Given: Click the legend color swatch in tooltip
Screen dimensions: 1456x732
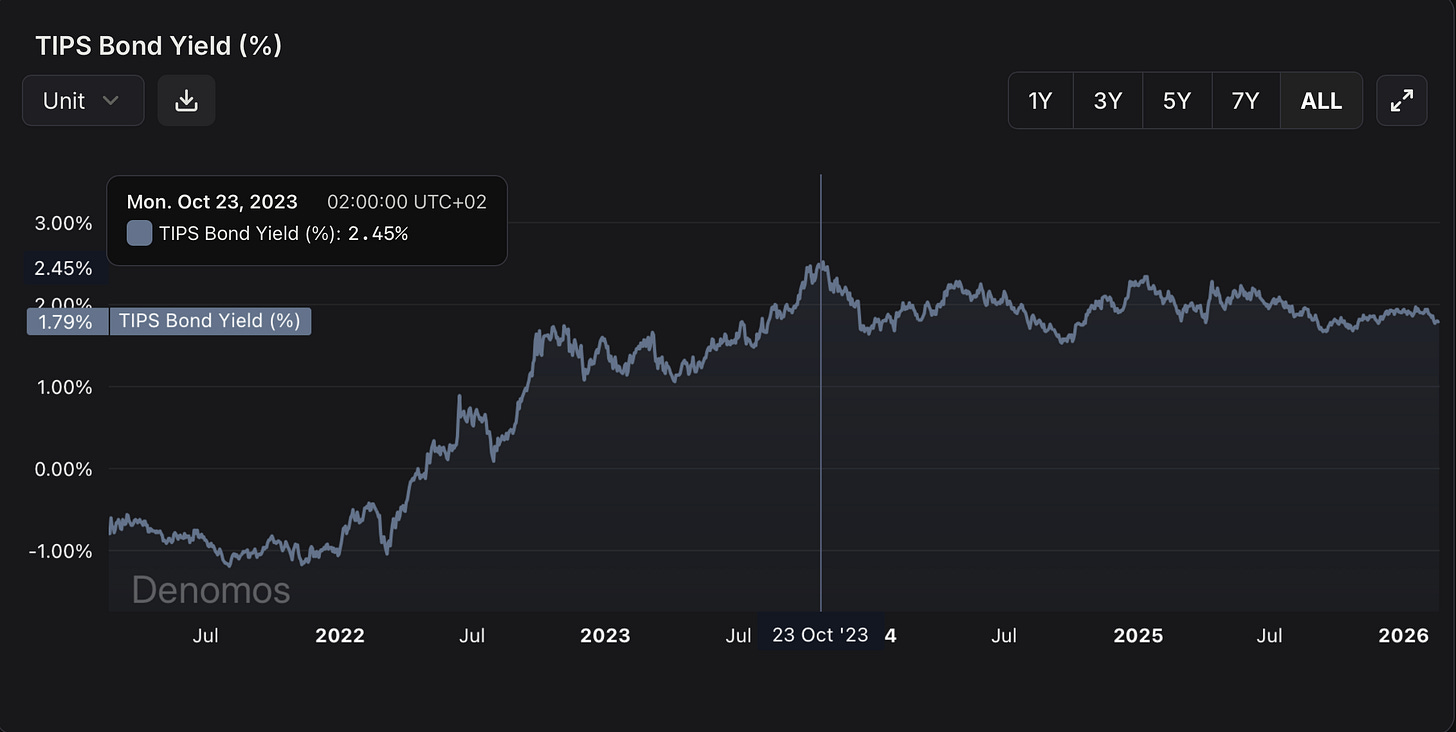Looking at the screenshot, I should point(138,233).
